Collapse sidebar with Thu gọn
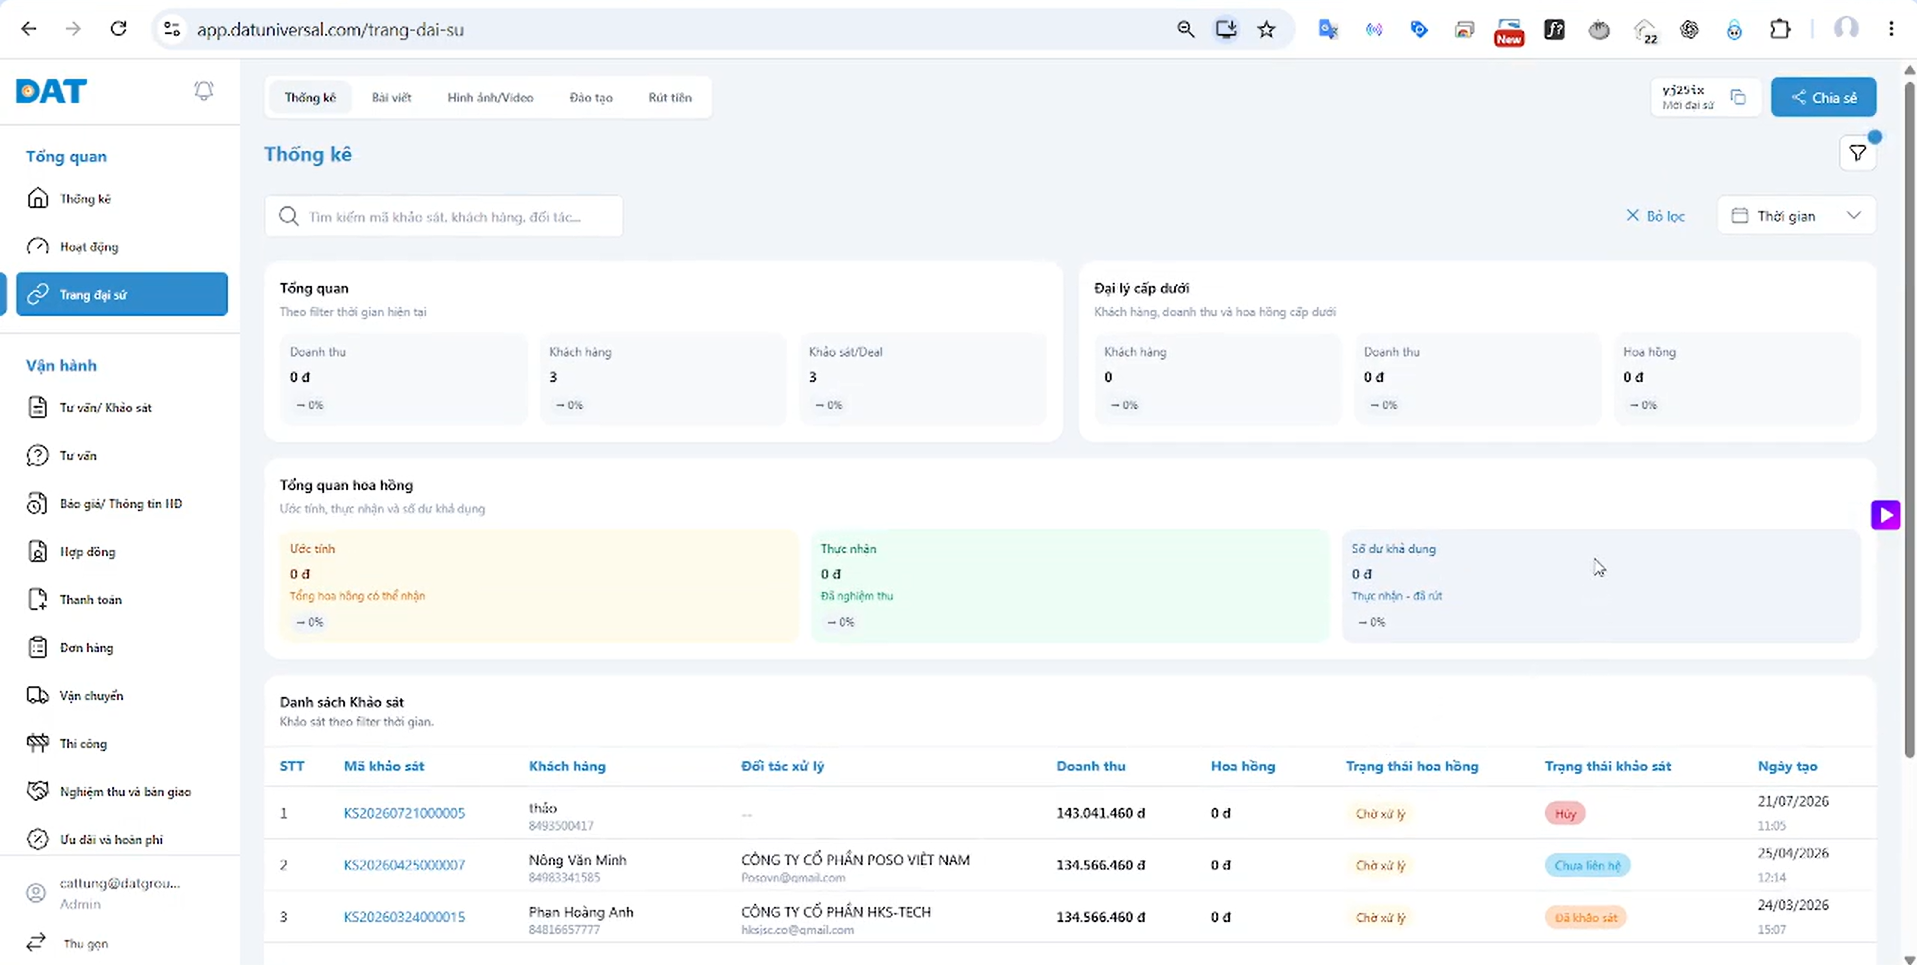1917x965 pixels. (x=68, y=943)
